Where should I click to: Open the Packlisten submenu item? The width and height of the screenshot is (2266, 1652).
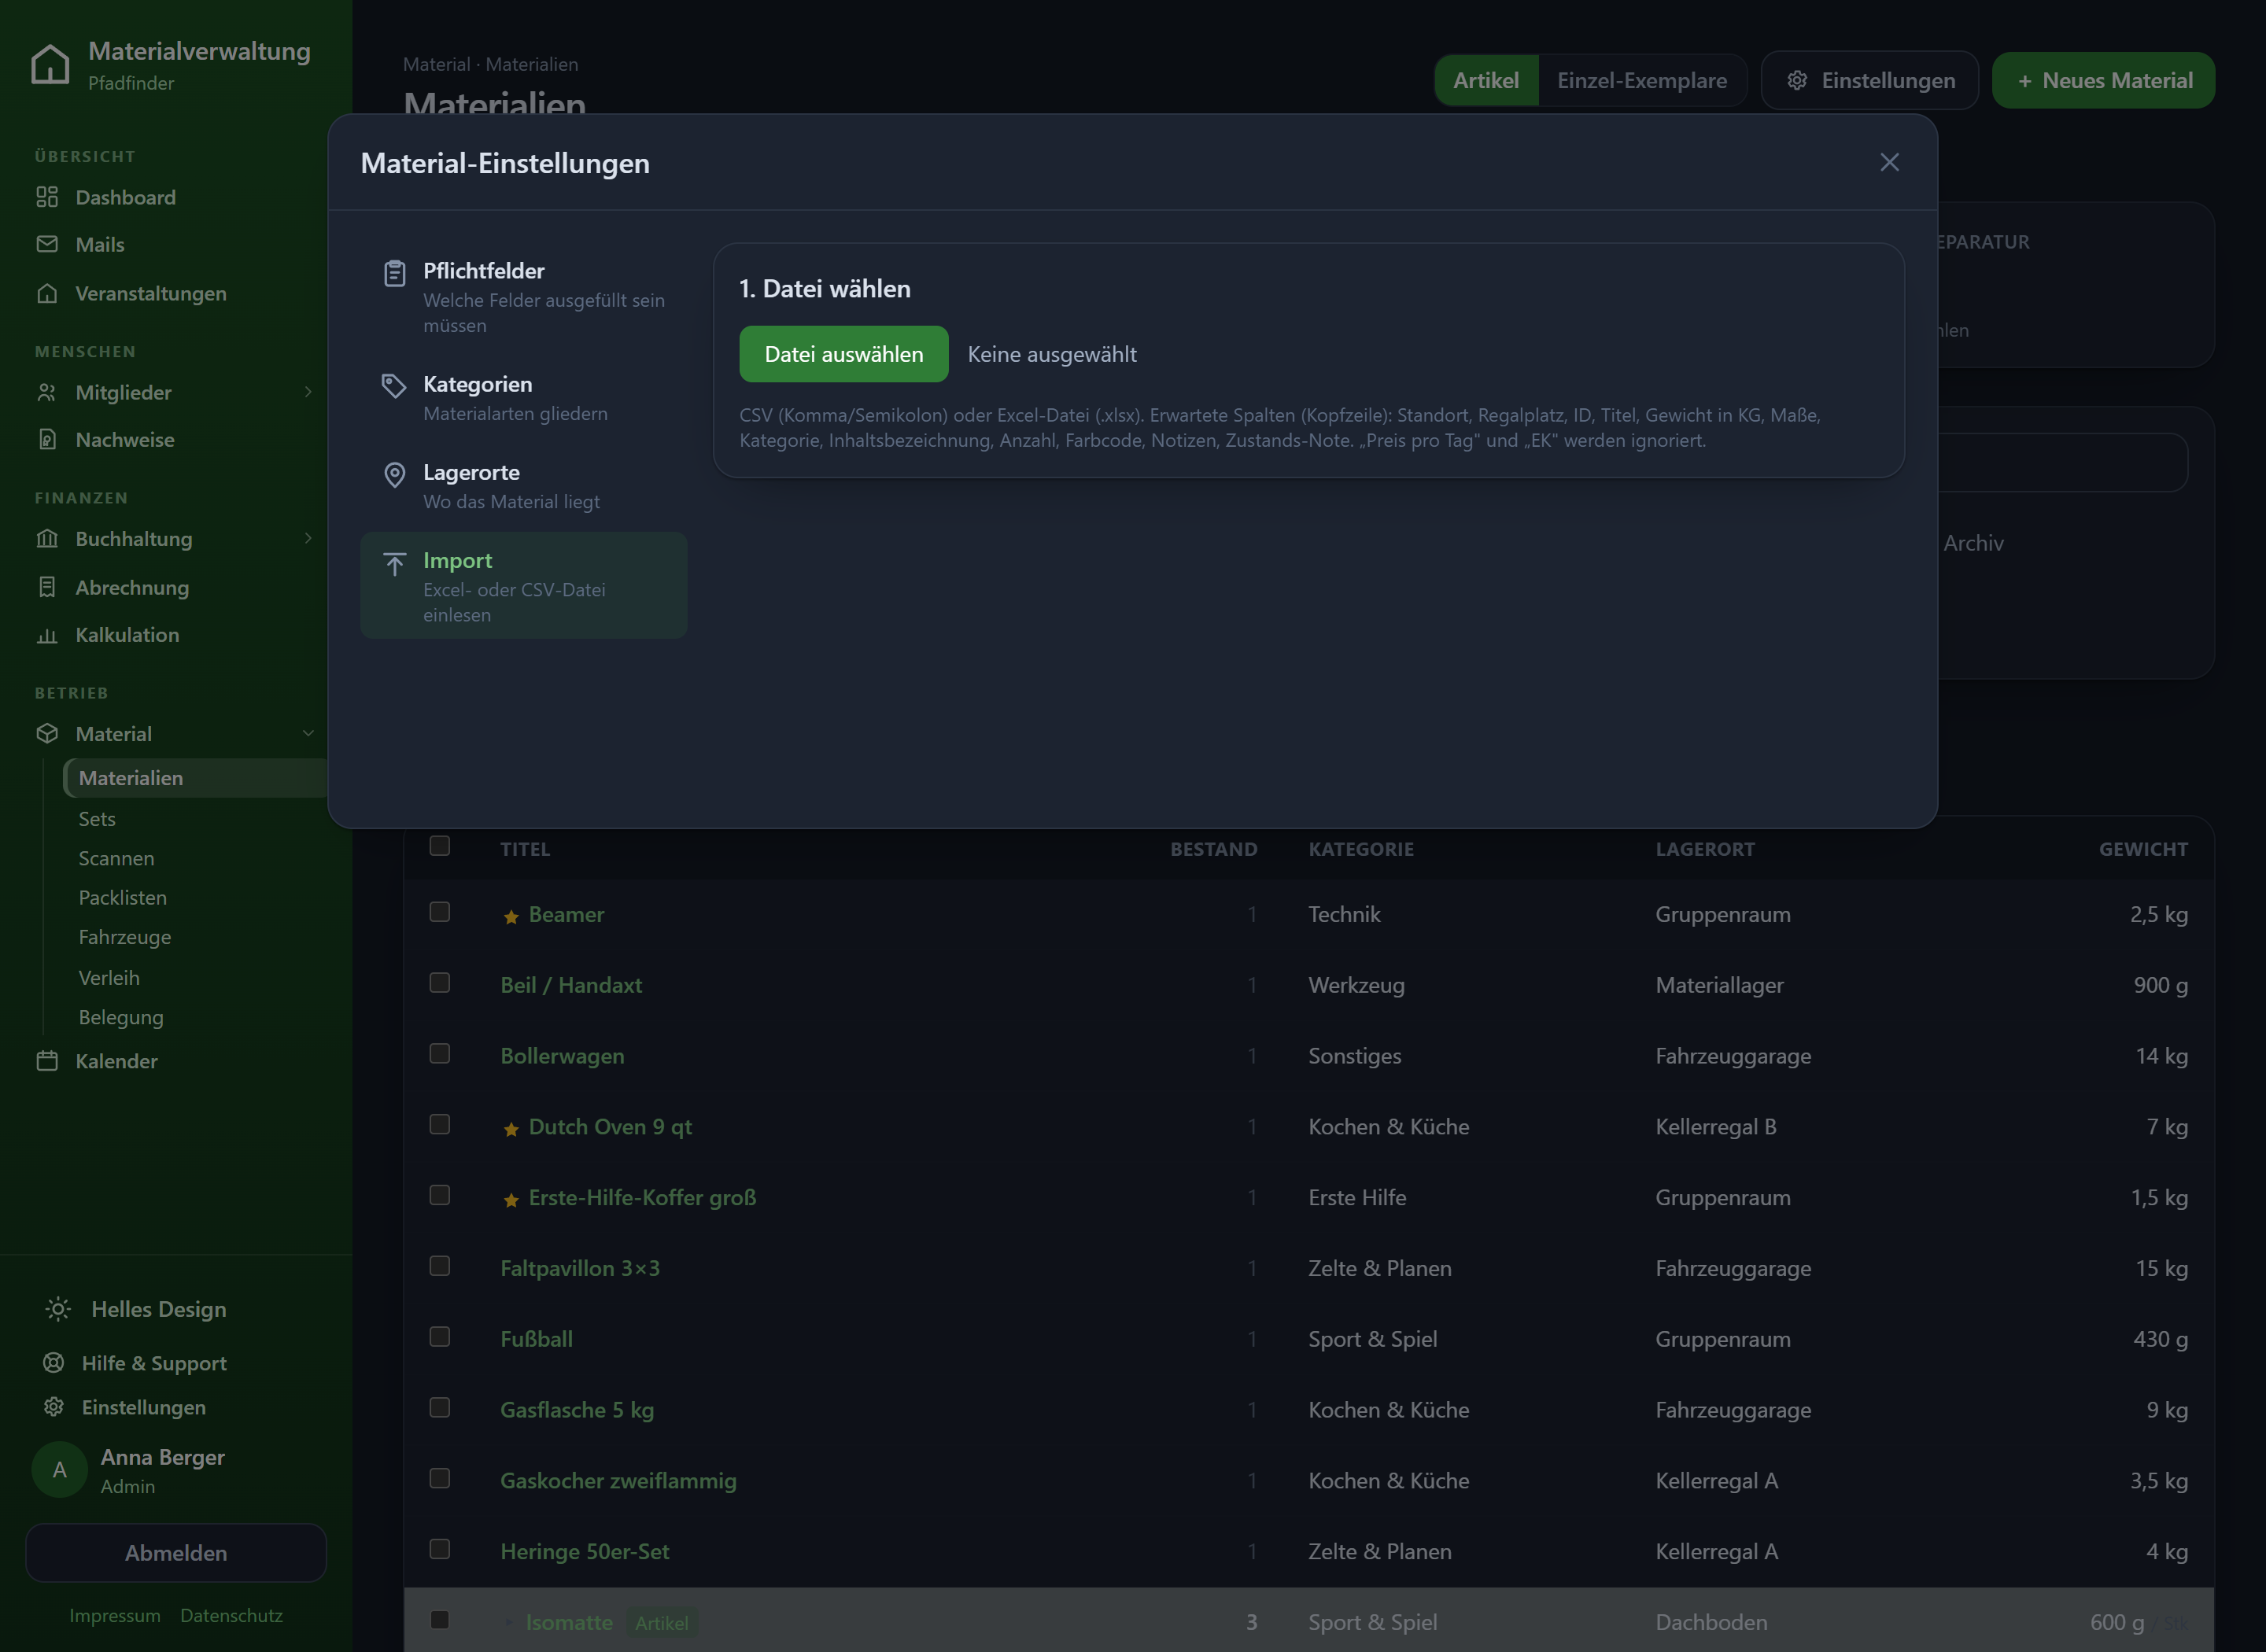pyautogui.click(x=123, y=897)
